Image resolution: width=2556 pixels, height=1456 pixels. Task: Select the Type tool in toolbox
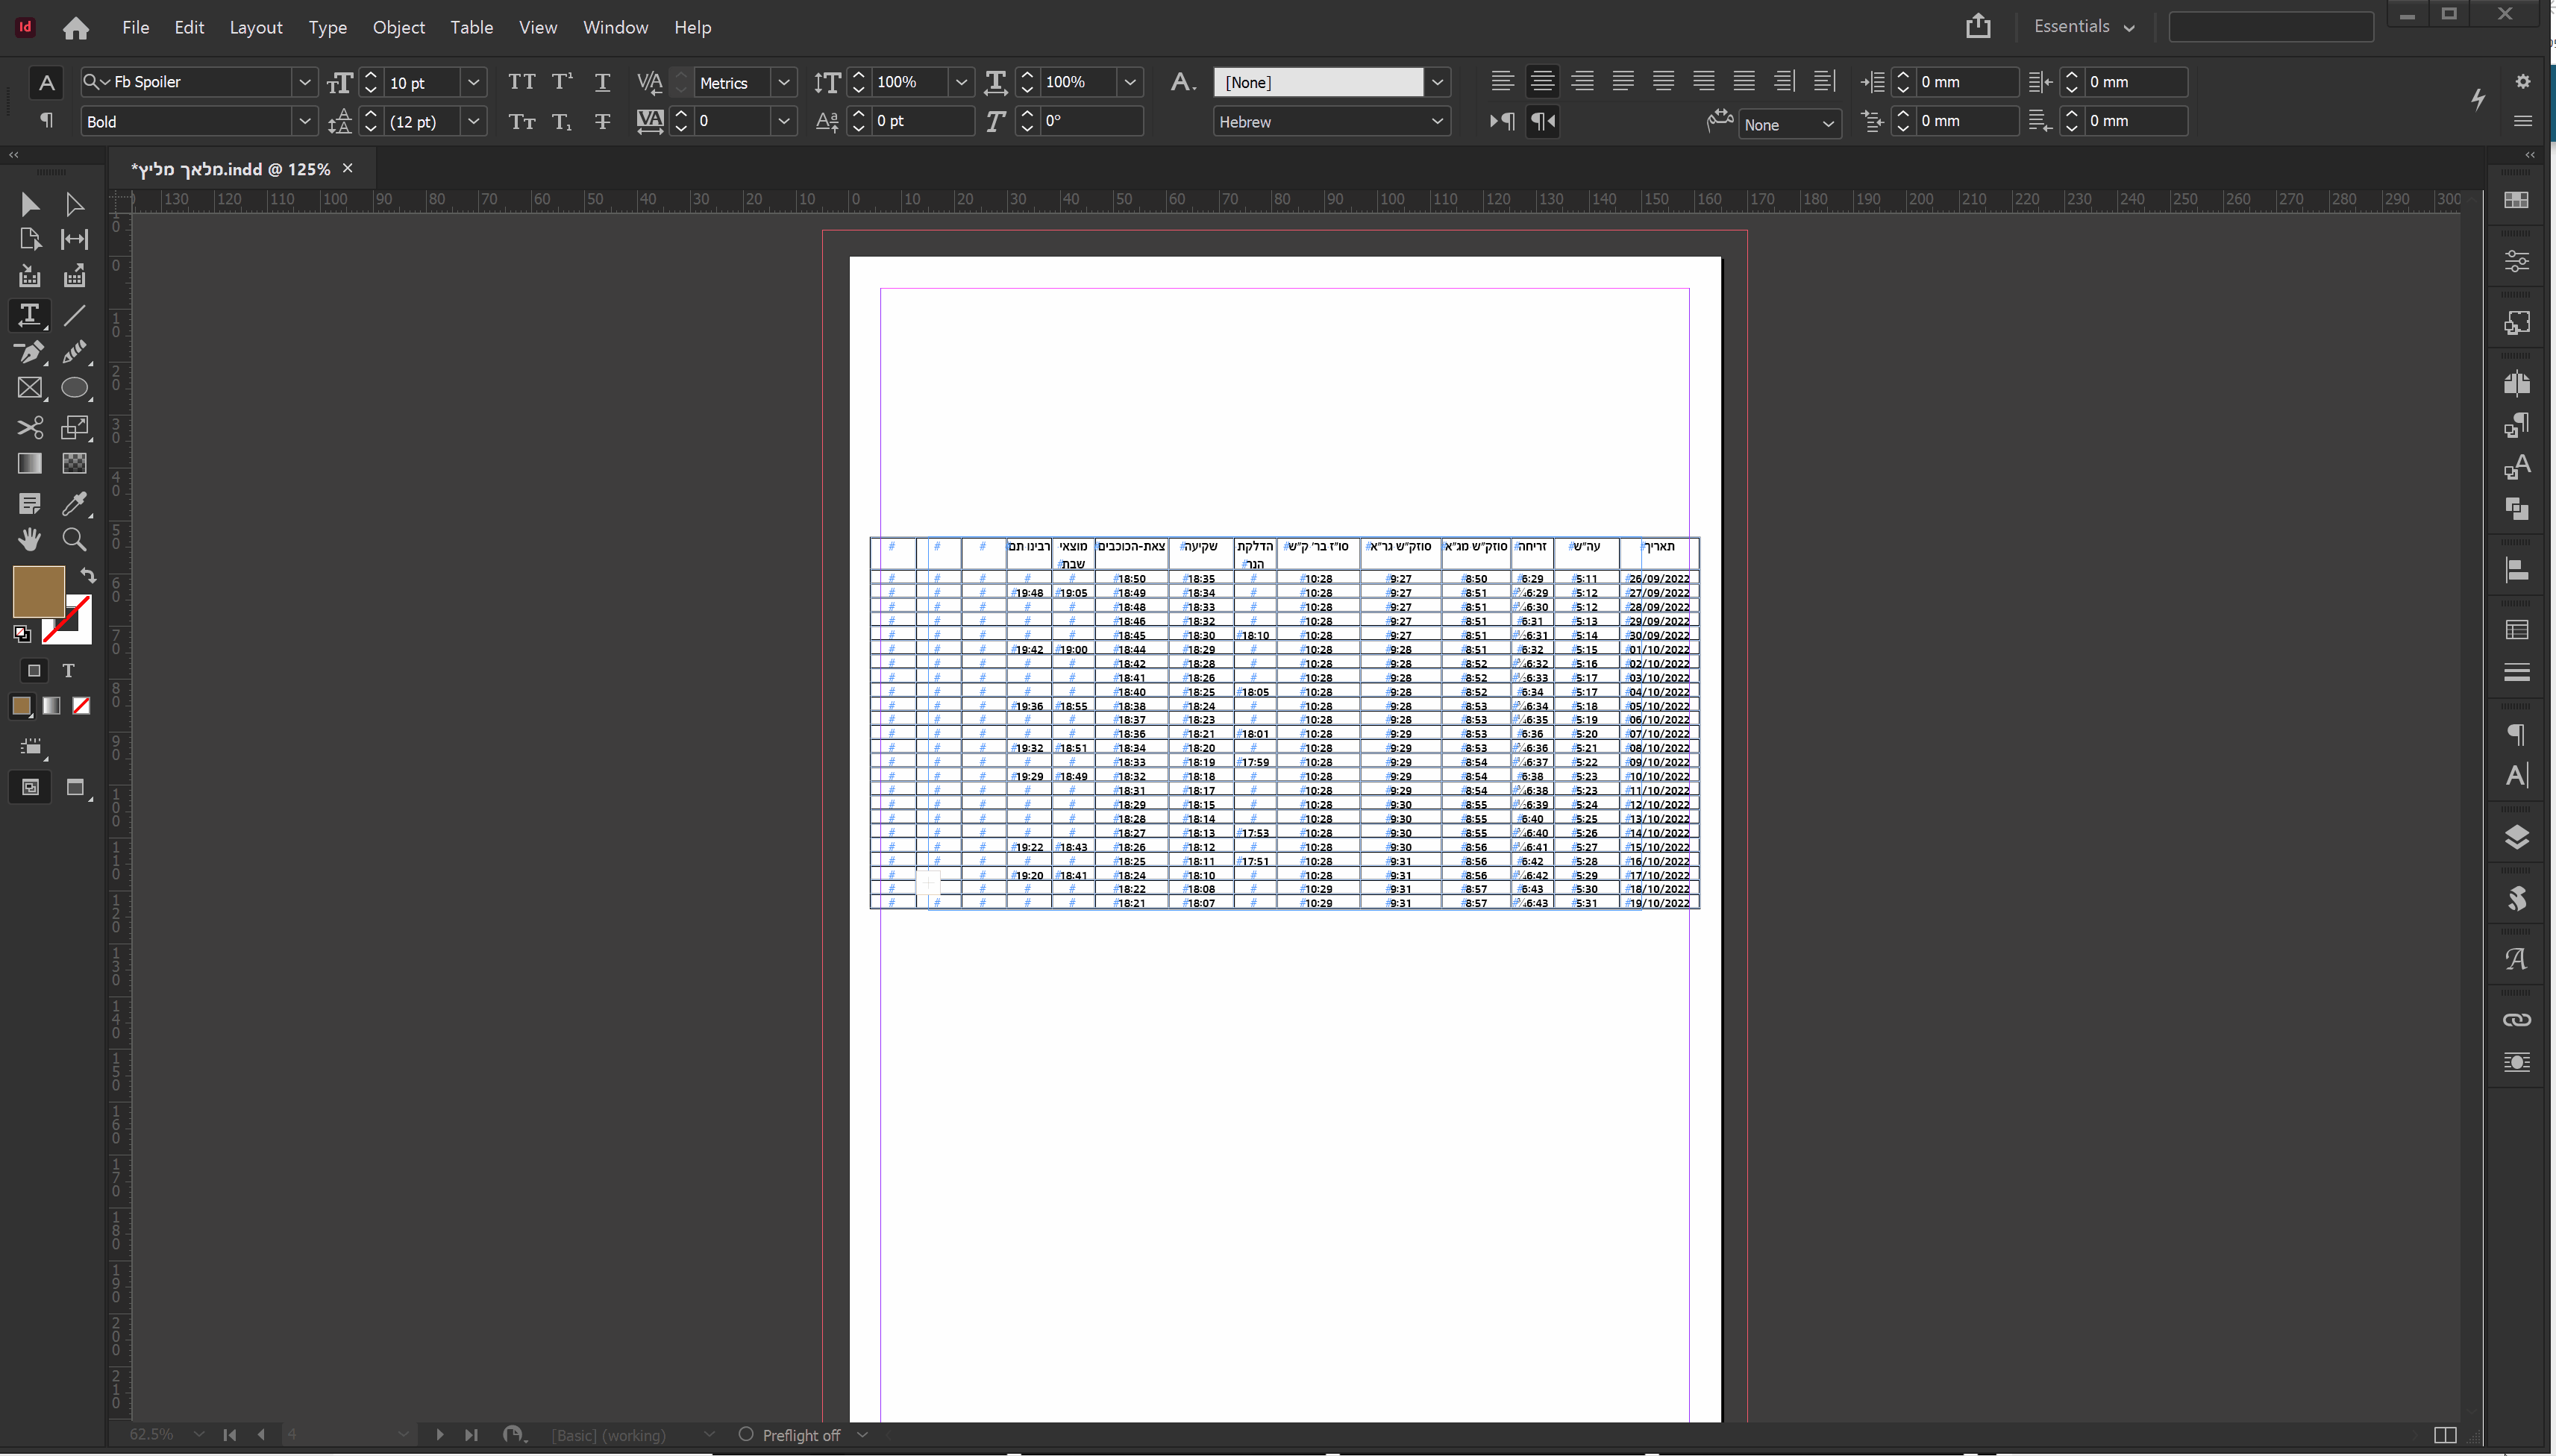29,315
